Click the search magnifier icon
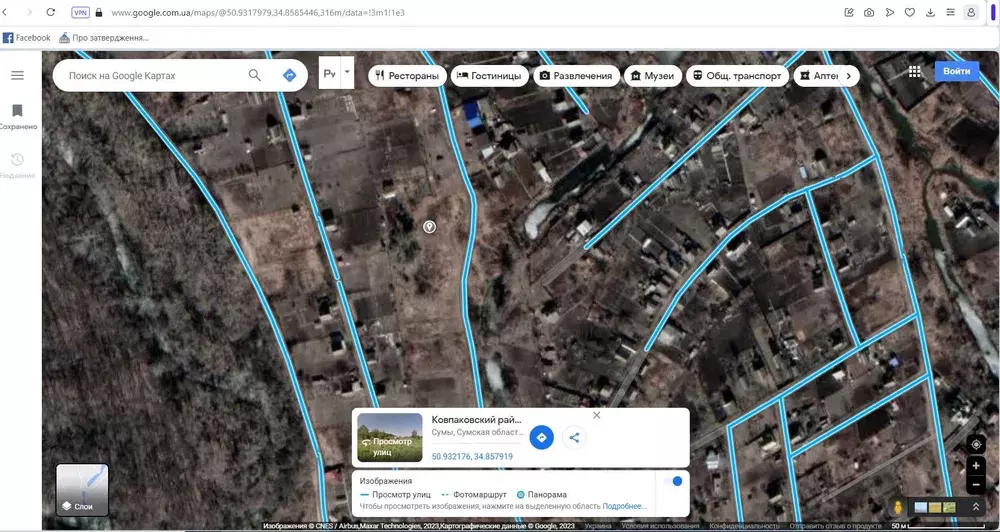 pyautogui.click(x=255, y=75)
